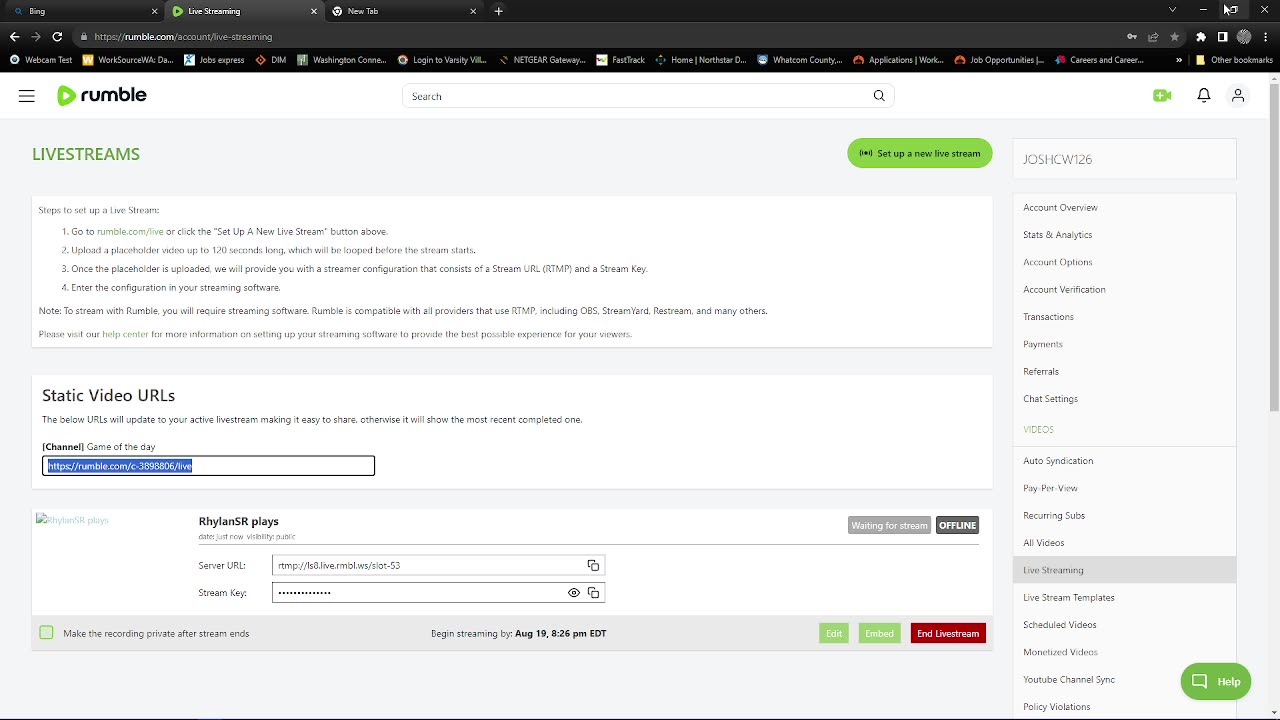
Task: Open Scheduled Videos in sidebar
Action: pos(1059,625)
